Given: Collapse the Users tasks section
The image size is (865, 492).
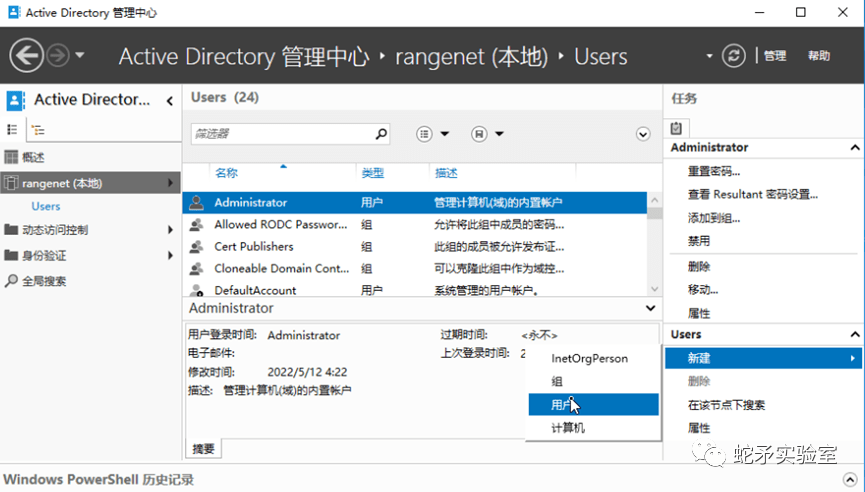Looking at the screenshot, I should 855,334.
